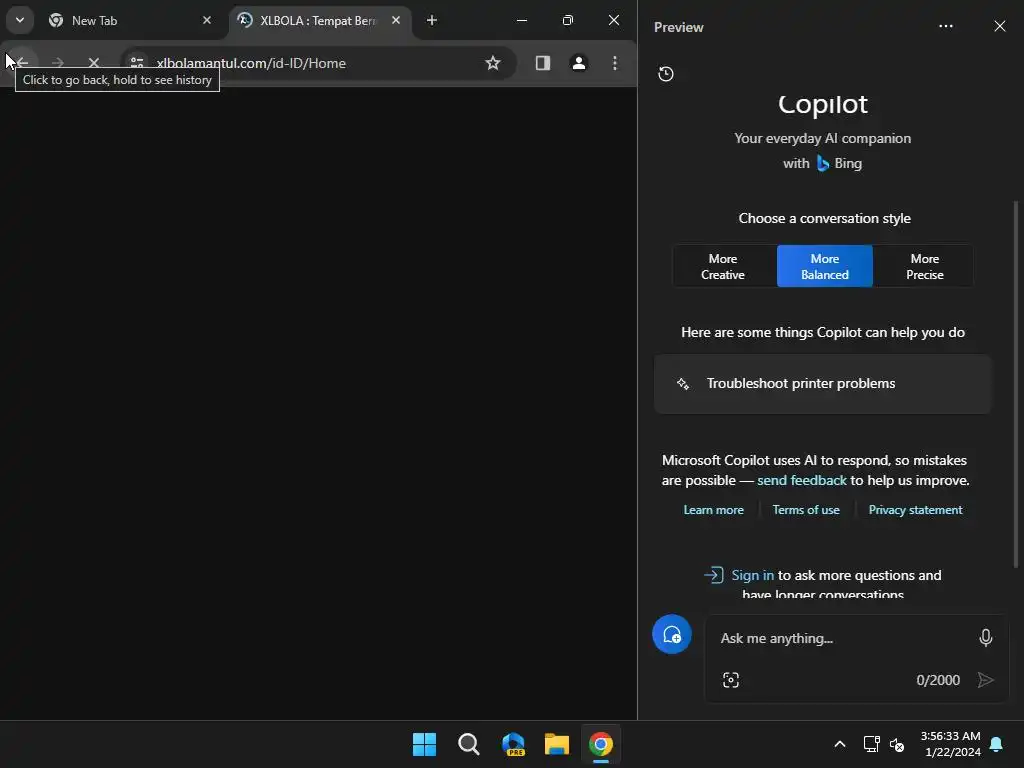Viewport: 1024px width, 768px height.
Task: Close the XLBOLA tab
Action: tap(396, 20)
